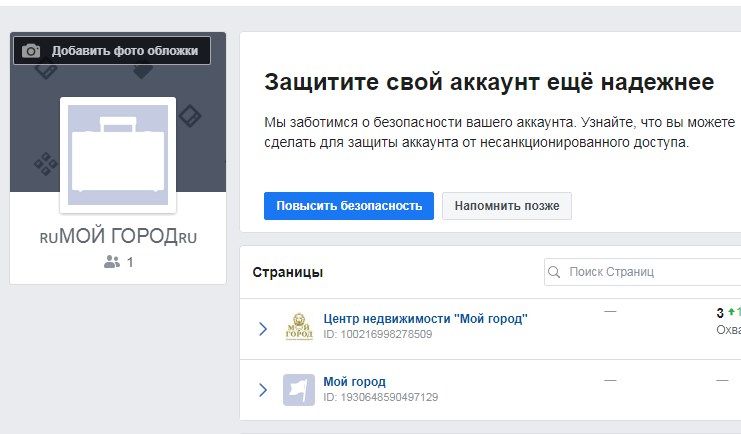This screenshot has width=741, height=434.
Task: Select ID: 193064859049​7129 text
Action: 380,397
